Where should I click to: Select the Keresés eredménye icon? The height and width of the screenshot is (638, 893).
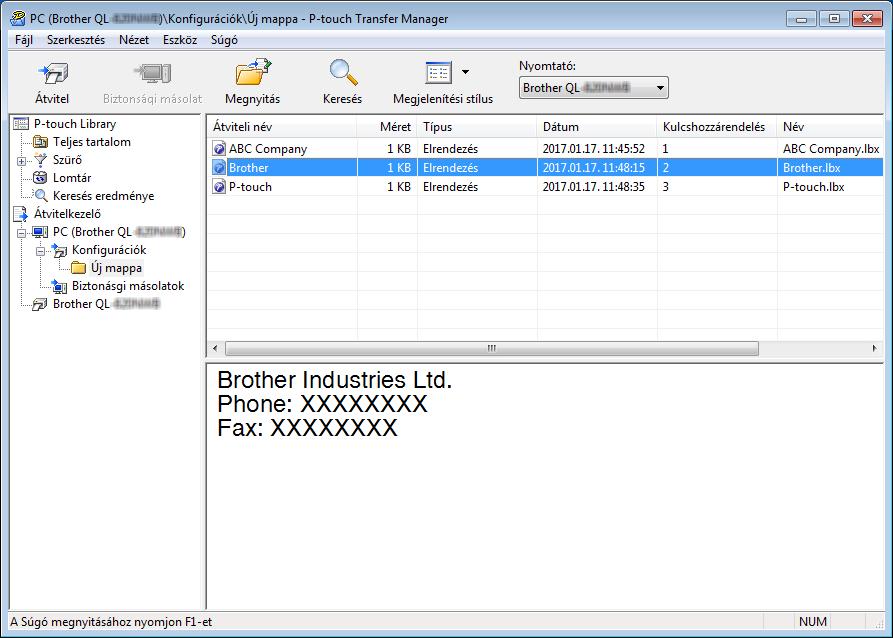pyautogui.click(x=40, y=196)
